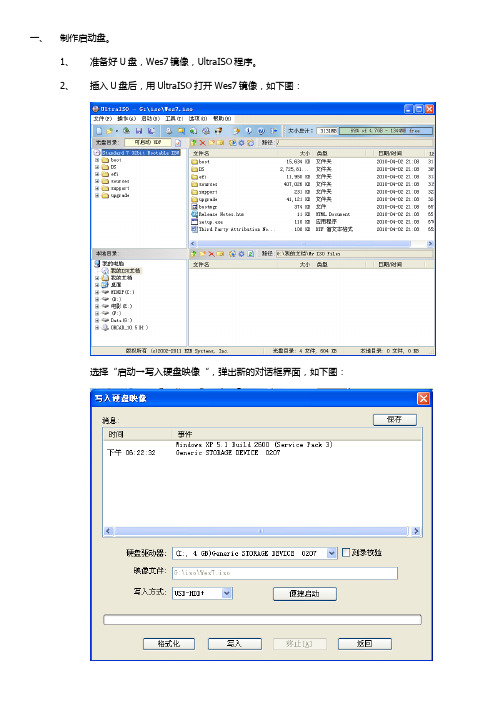This screenshot has width=496, height=702.
Task: Select the DS folder in image tree
Action: tap(110, 167)
